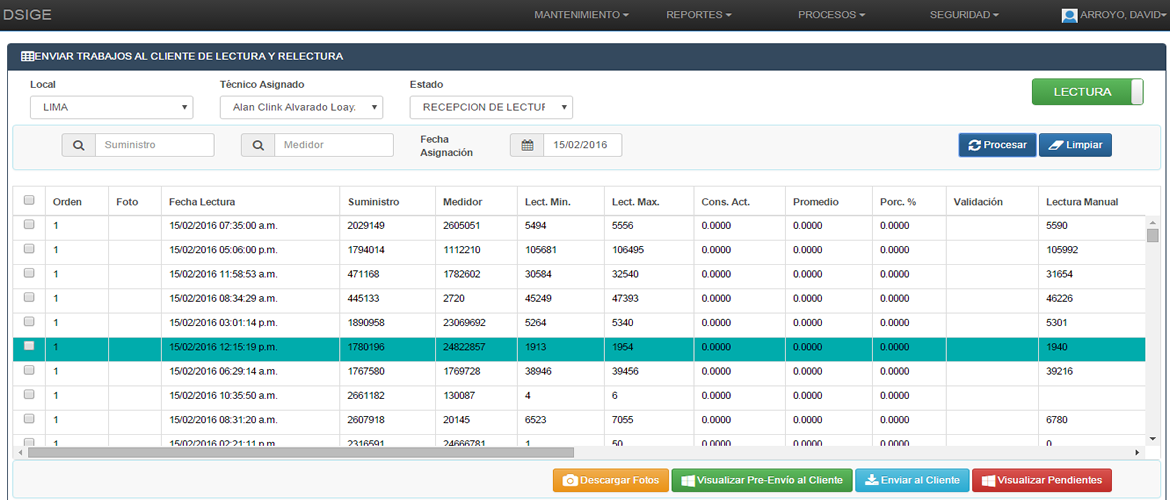
Task: Open the Estado dropdown
Action: point(491,107)
